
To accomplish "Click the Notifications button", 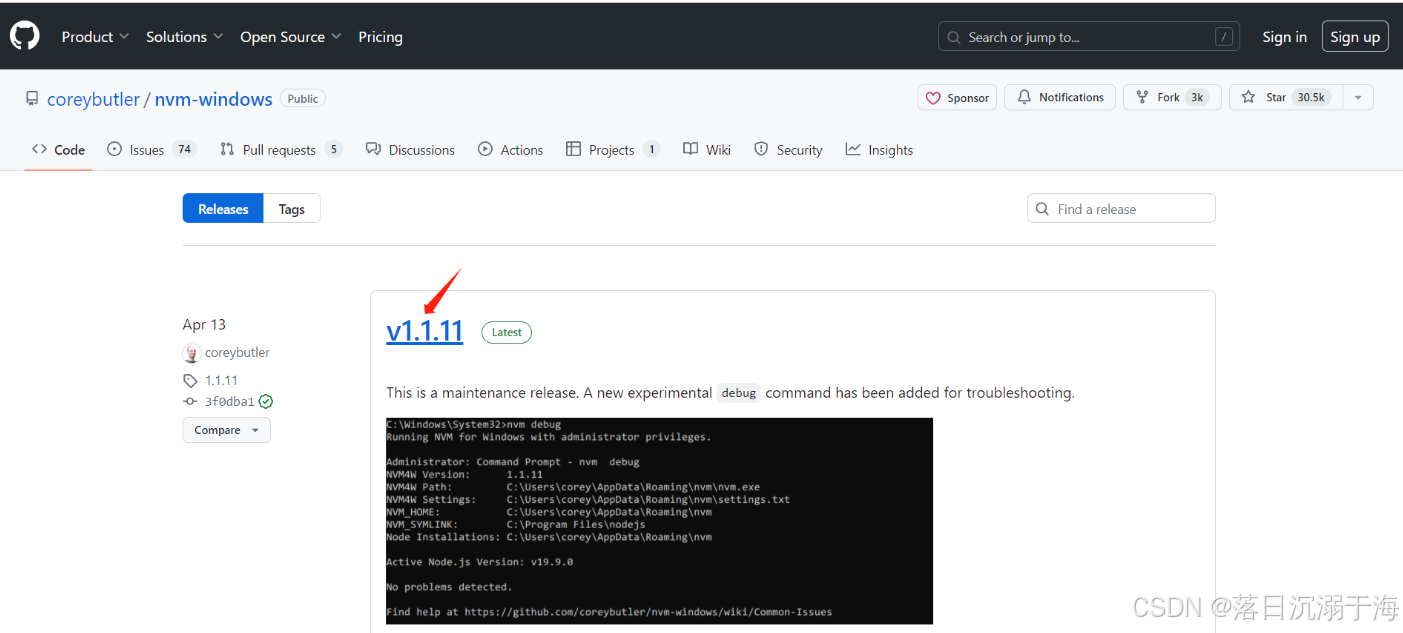I will 1060,97.
